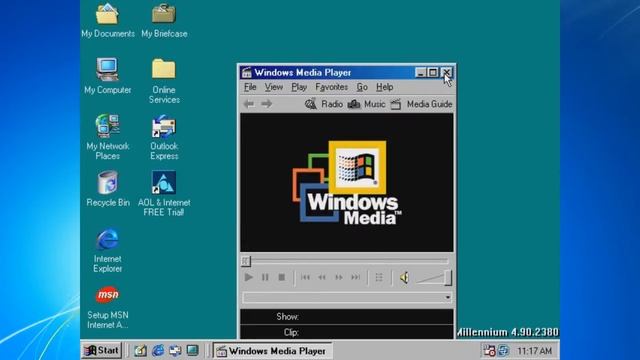Click Skip Forward playback button
This screenshot has height=360, width=640.
click(356, 278)
